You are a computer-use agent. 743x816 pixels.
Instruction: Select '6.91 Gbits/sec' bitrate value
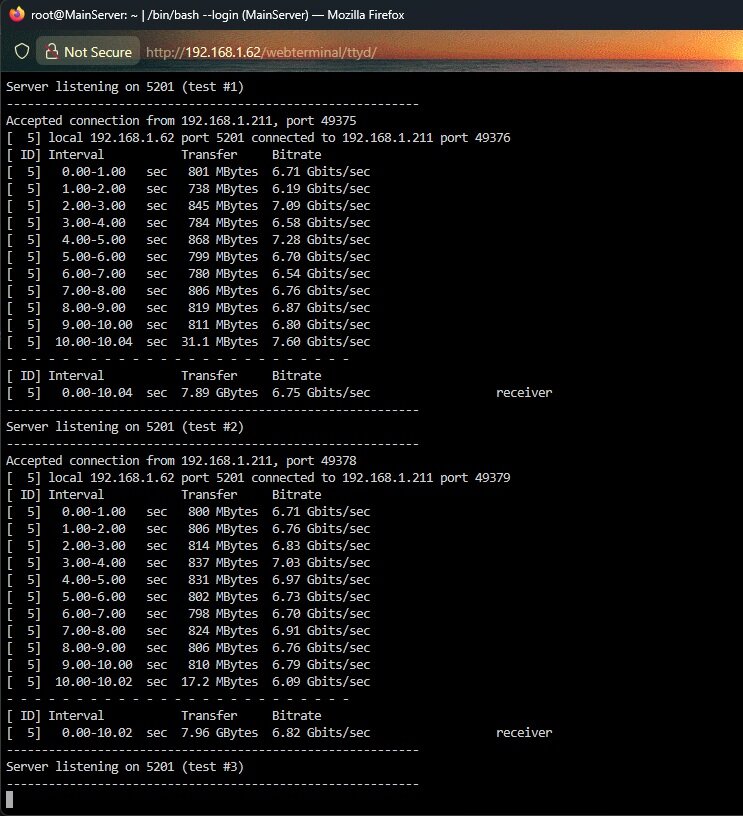(321, 631)
